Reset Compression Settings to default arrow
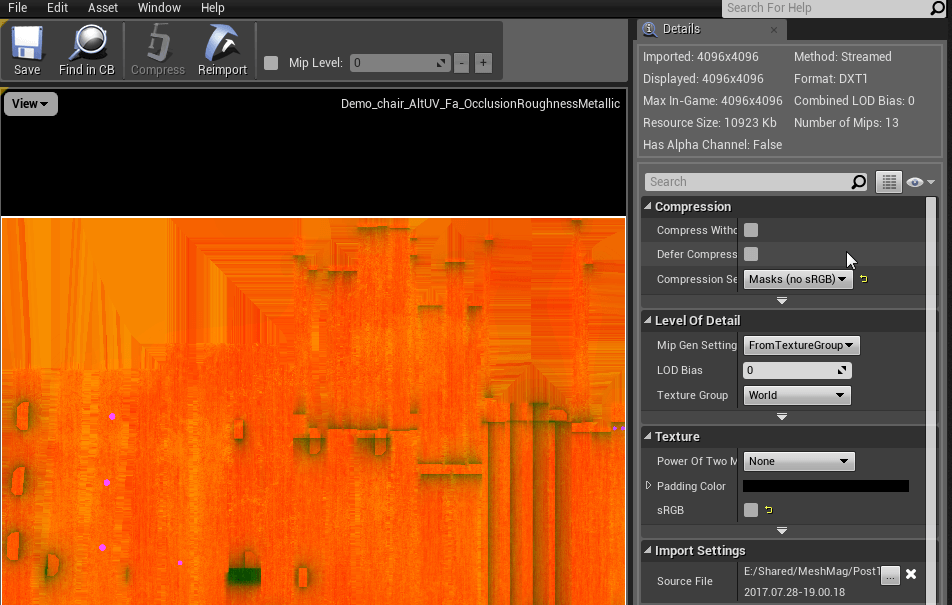 (x=864, y=279)
